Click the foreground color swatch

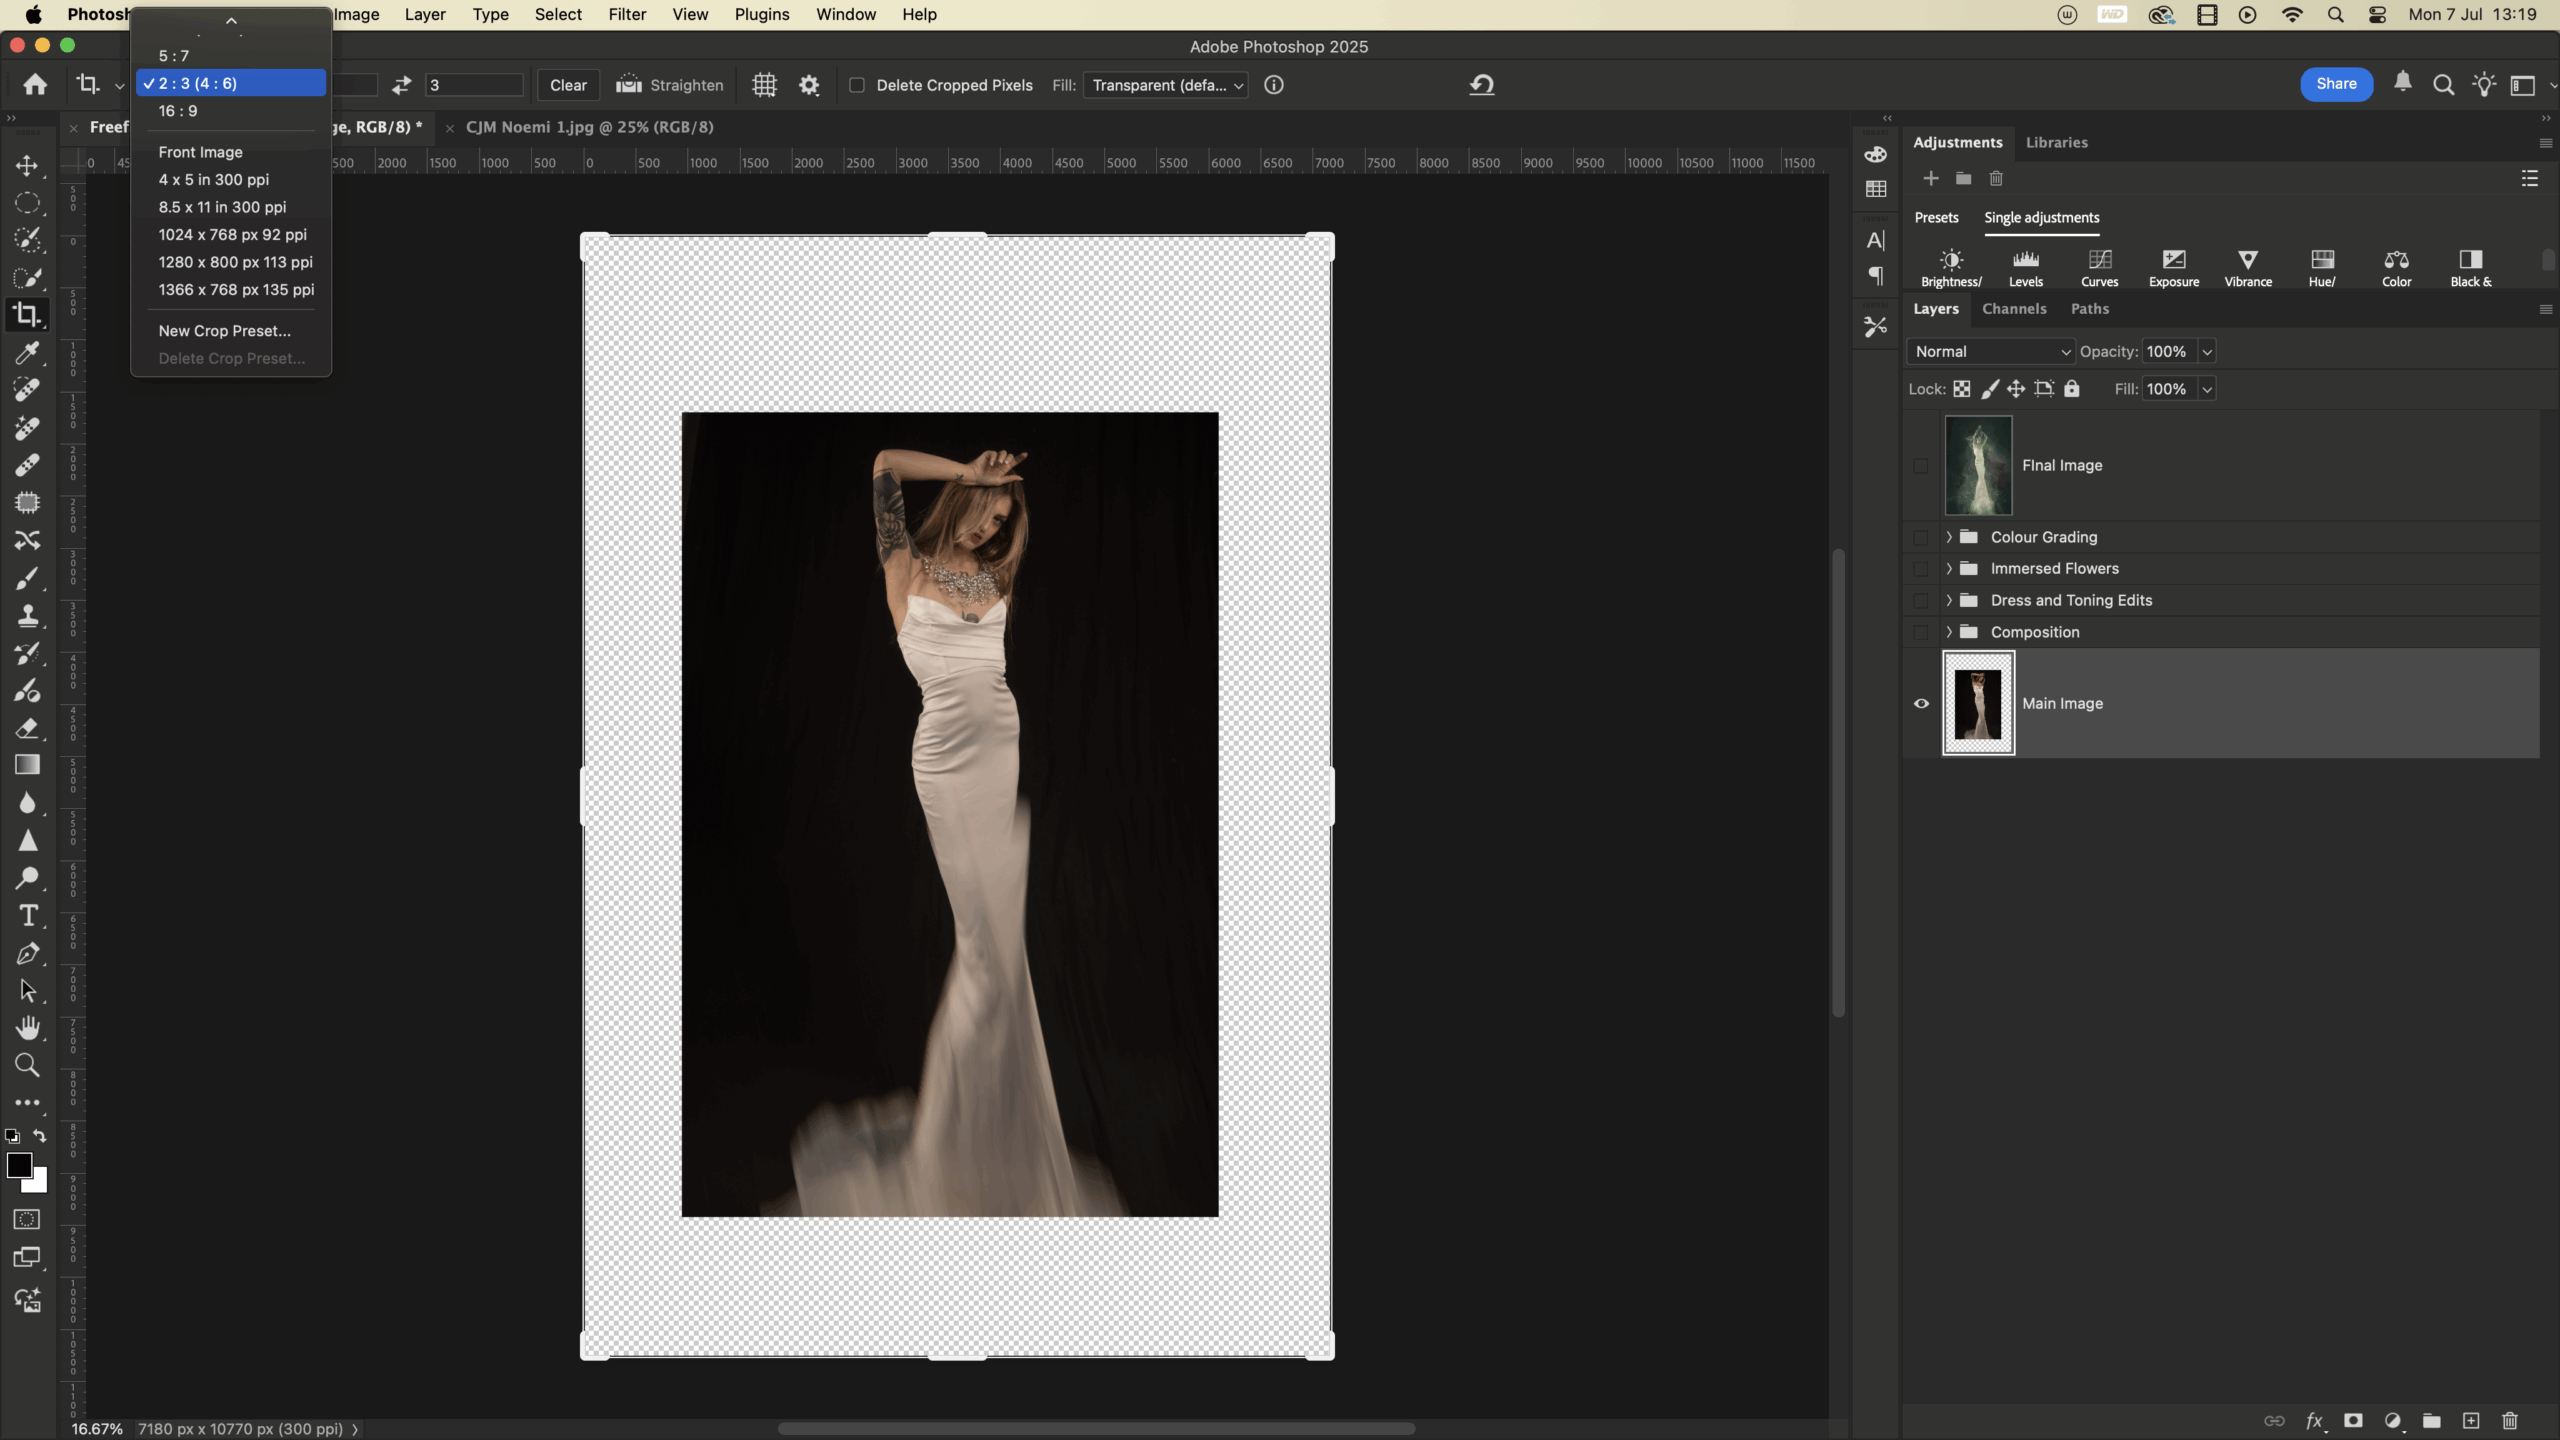pos(18,1165)
